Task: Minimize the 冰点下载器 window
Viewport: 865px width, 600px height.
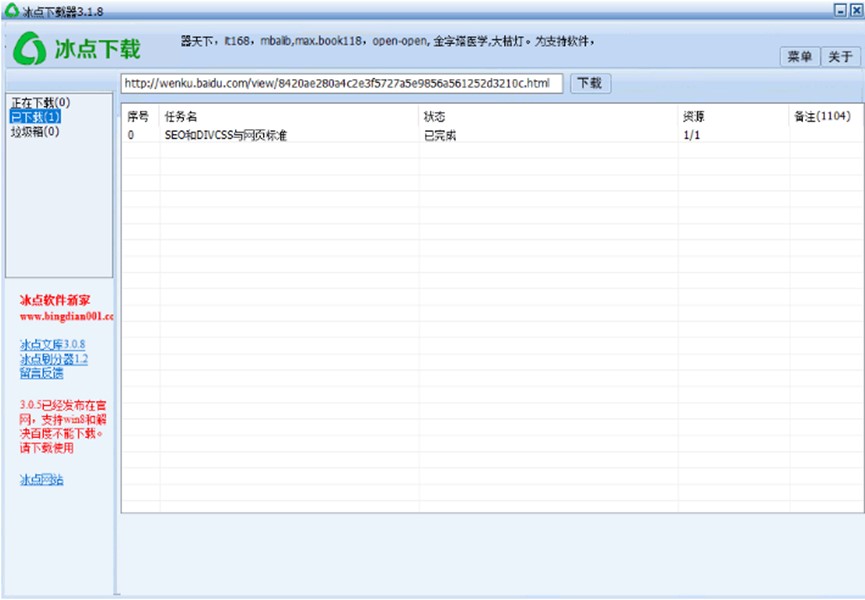Action: pos(840,10)
